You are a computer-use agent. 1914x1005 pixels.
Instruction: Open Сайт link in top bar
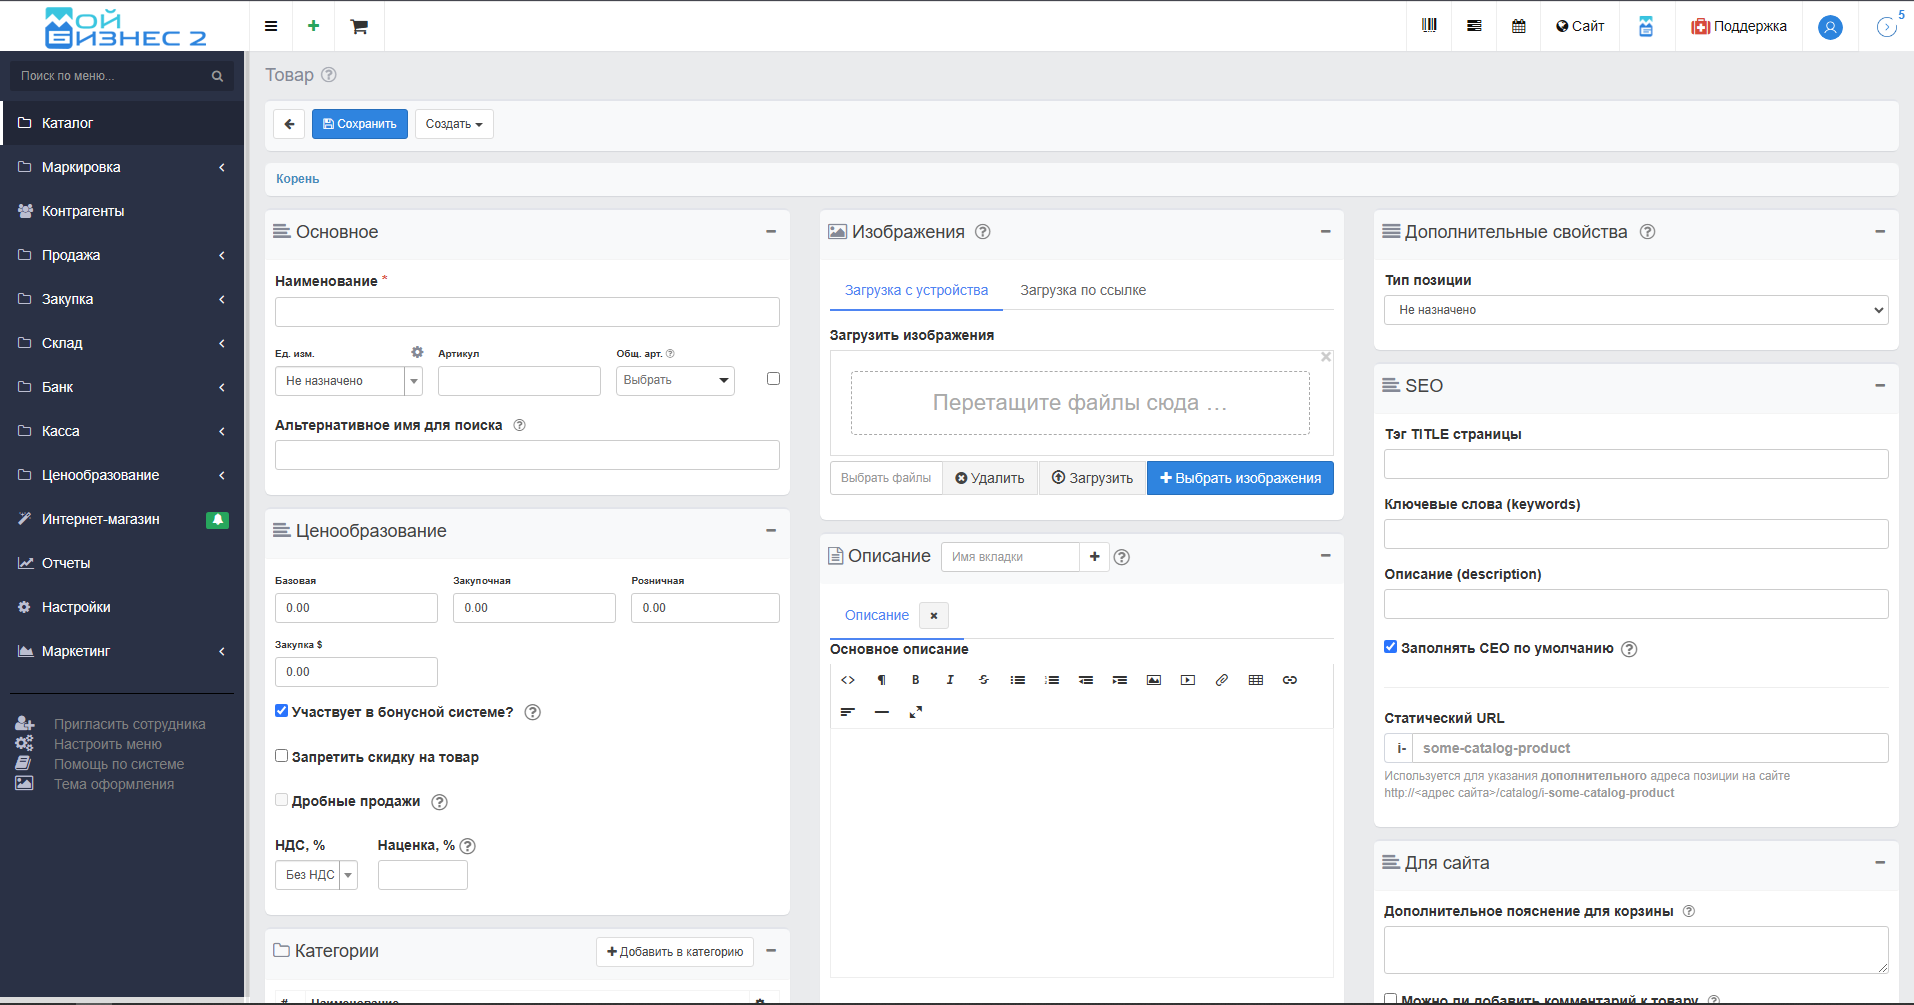[x=1580, y=26]
